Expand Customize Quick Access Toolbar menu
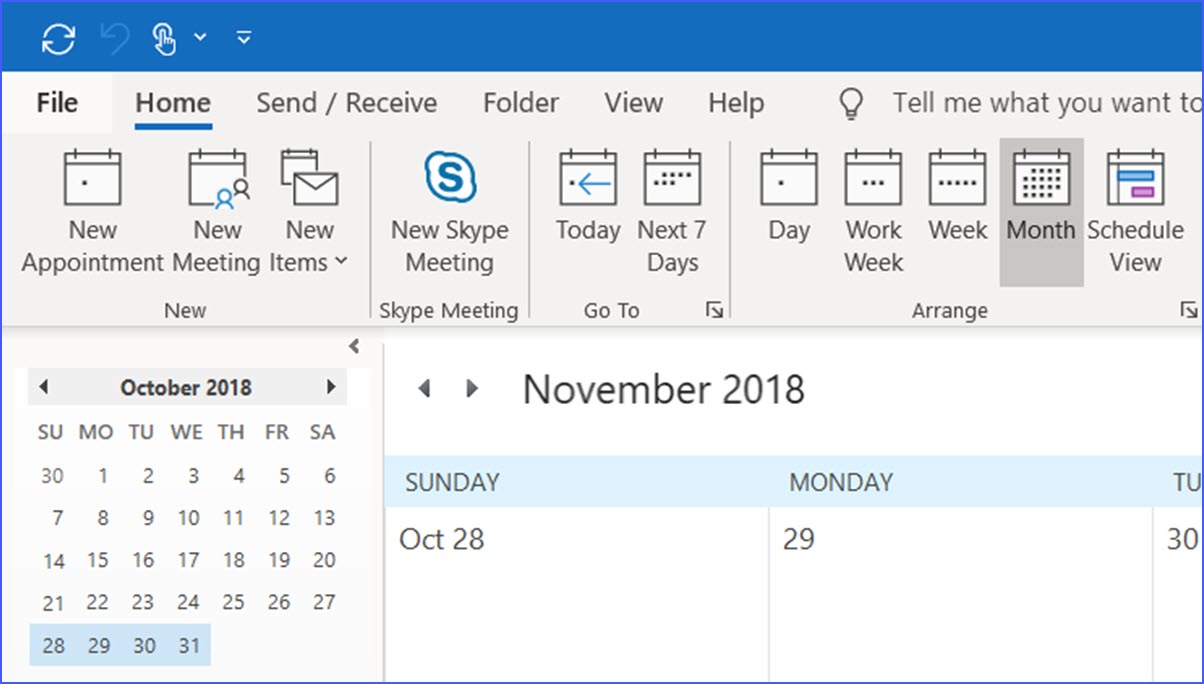This screenshot has height=684, width=1204. (x=243, y=39)
